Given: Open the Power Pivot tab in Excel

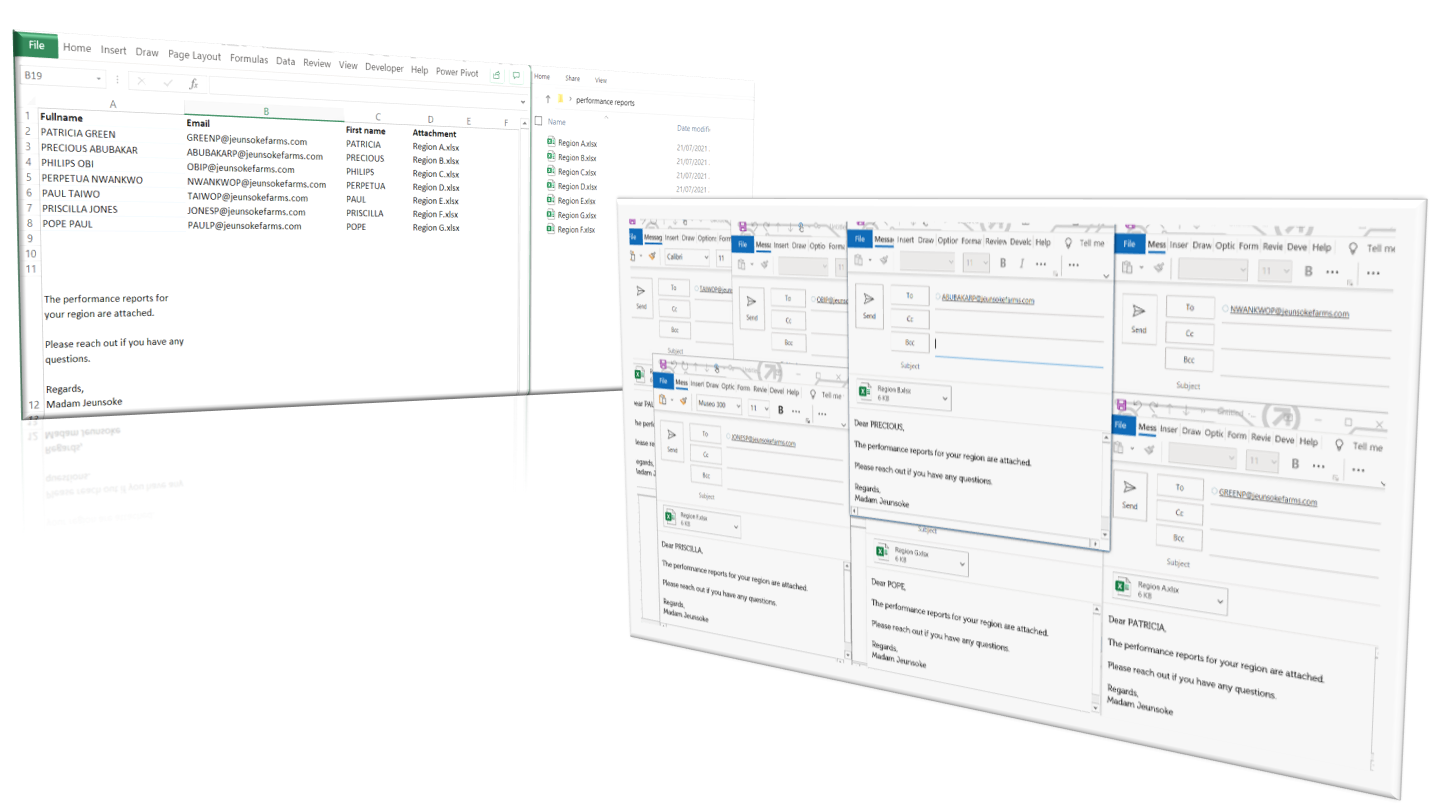Looking at the screenshot, I should [x=457, y=73].
